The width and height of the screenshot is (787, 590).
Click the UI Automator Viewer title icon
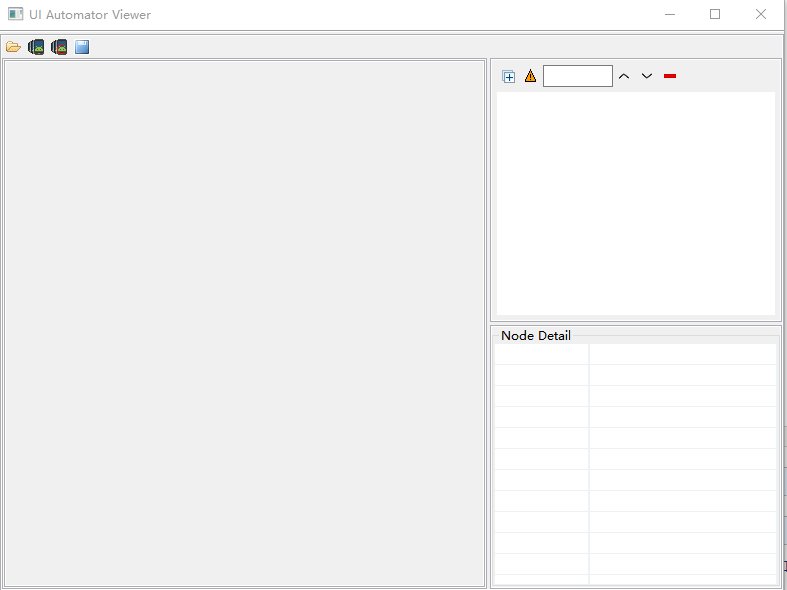pos(16,14)
